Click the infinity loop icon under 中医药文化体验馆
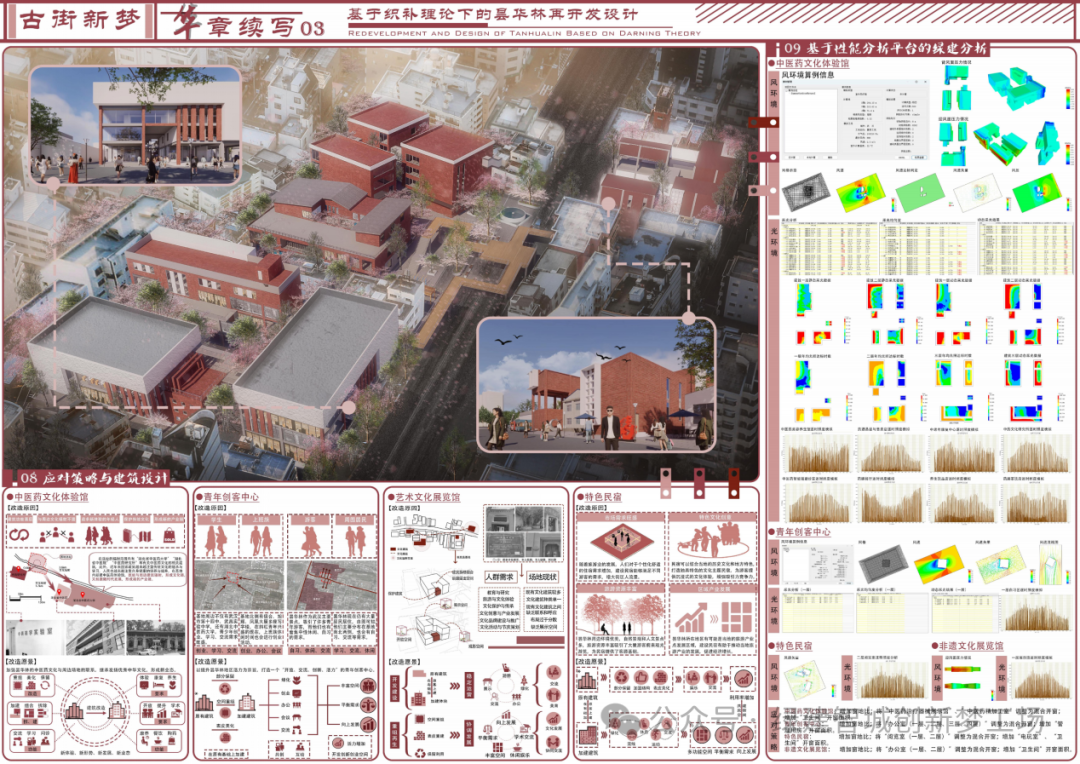Viewport: 1080px width, 764px height. pyautogui.click(x=19, y=536)
